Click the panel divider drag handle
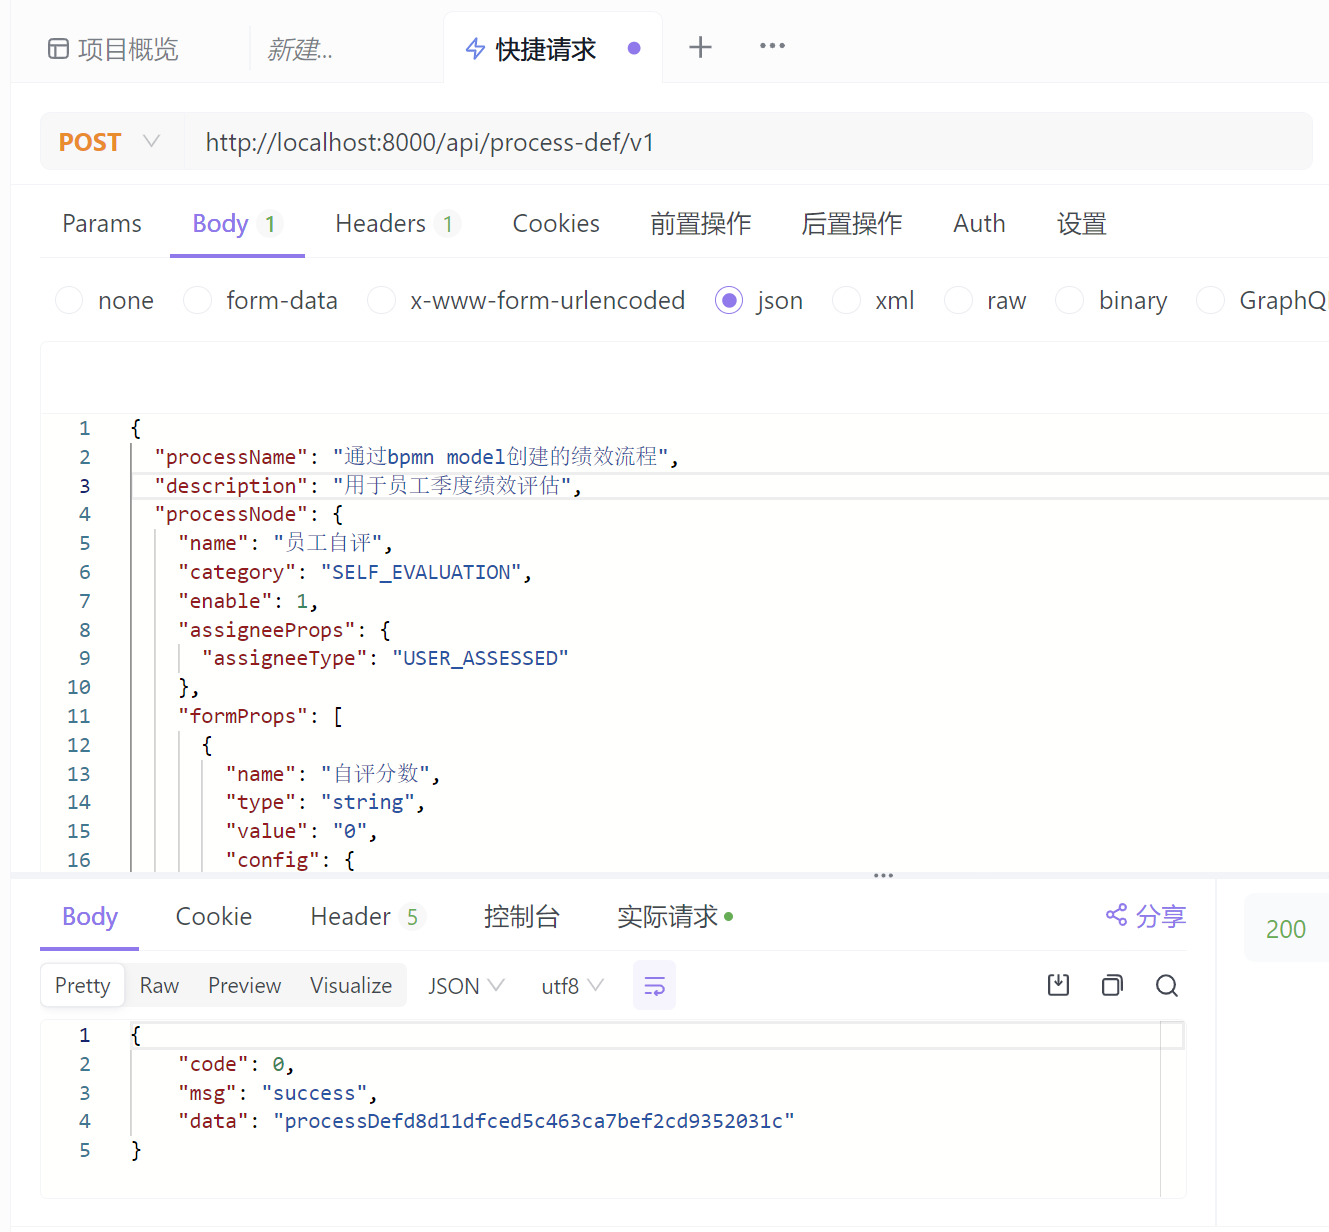The image size is (1329, 1232). point(883,876)
